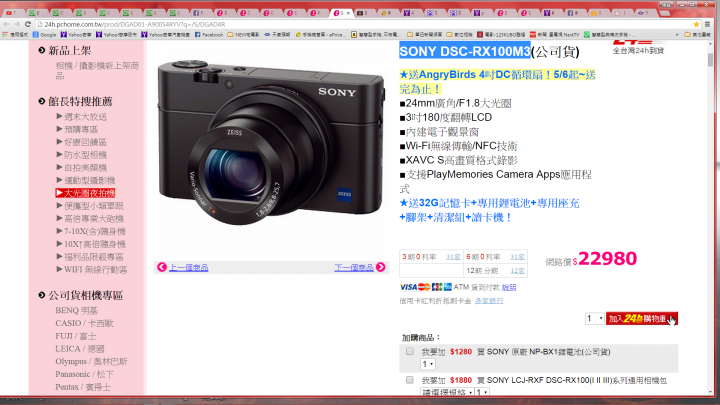Open the 3期0利率 31家 banks link
The height and width of the screenshot is (405, 720).
click(453, 257)
